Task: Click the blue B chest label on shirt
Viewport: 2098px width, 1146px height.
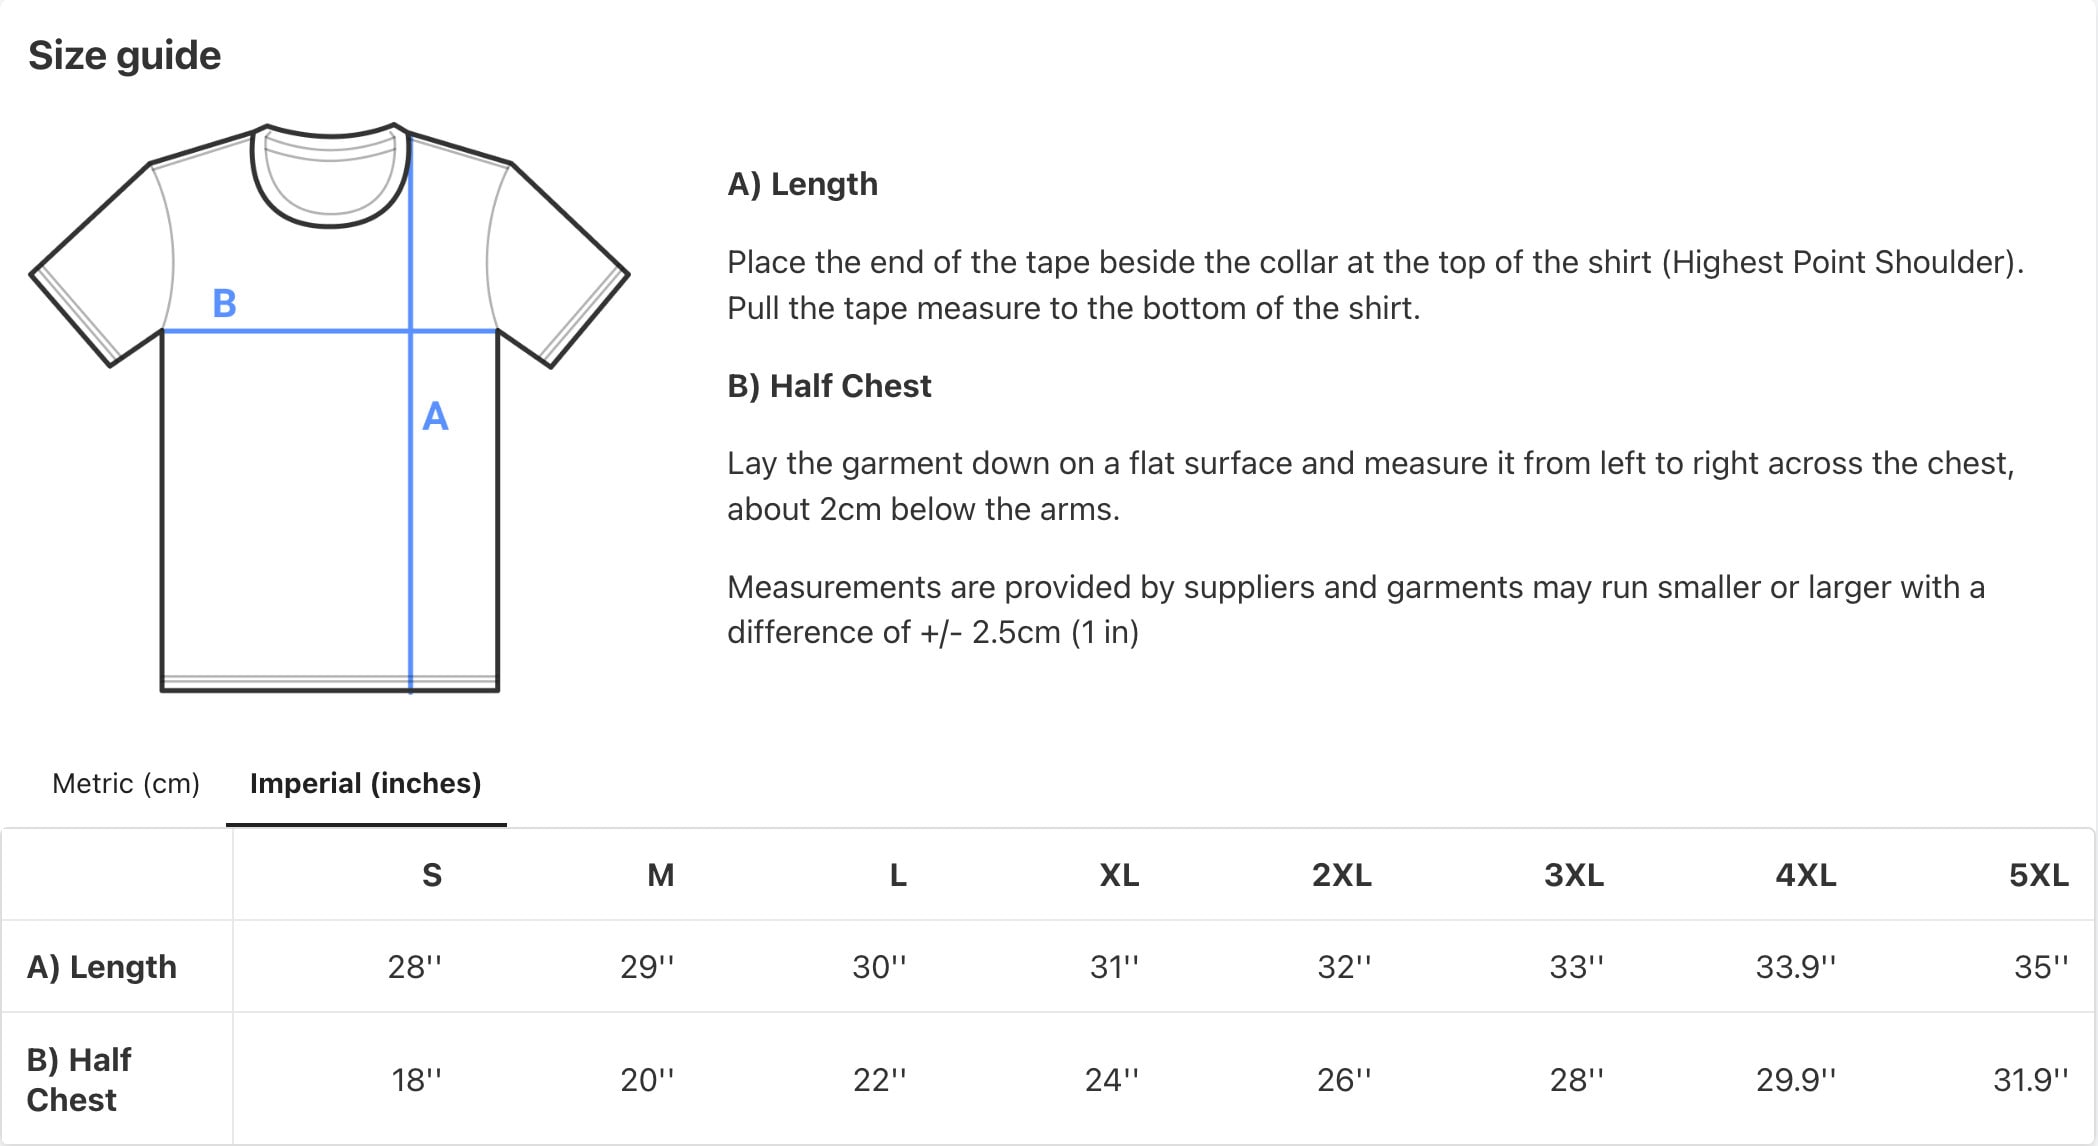Action: click(224, 303)
